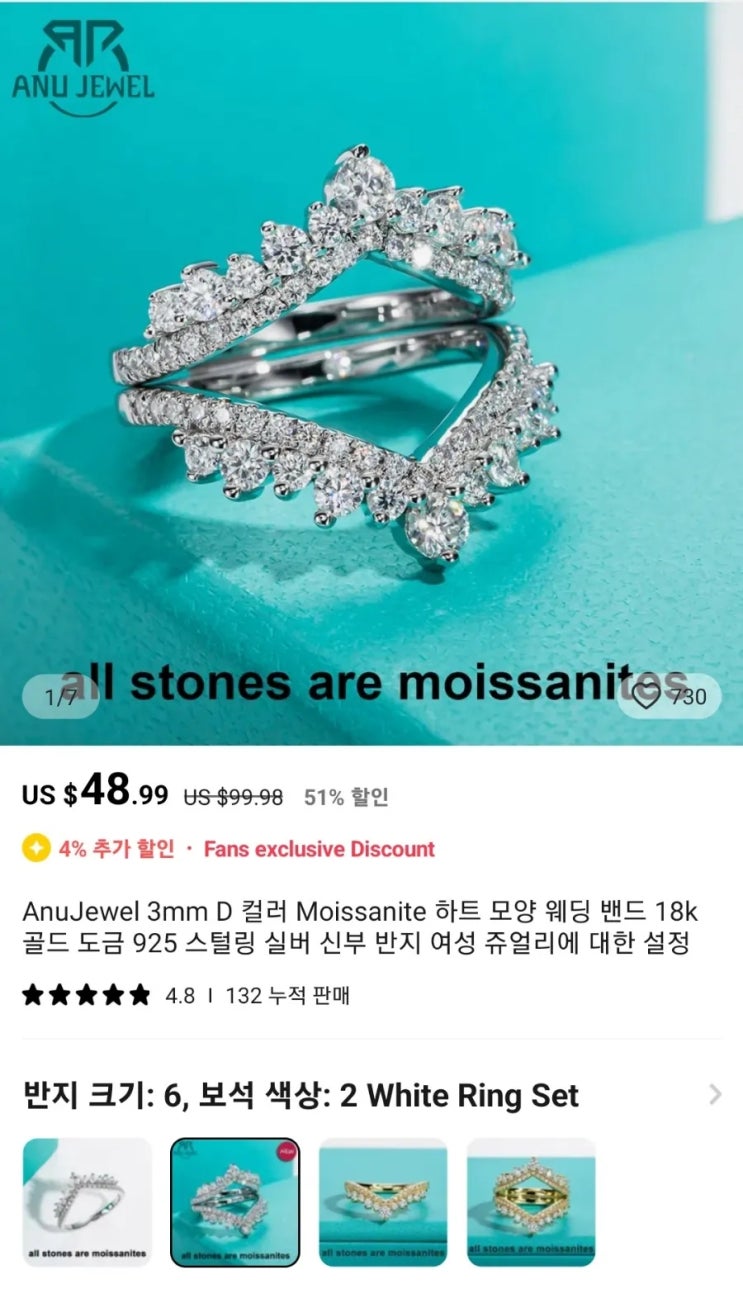
Task: Select the 2 White Ring Set thumbnail
Action: pos(235,1203)
